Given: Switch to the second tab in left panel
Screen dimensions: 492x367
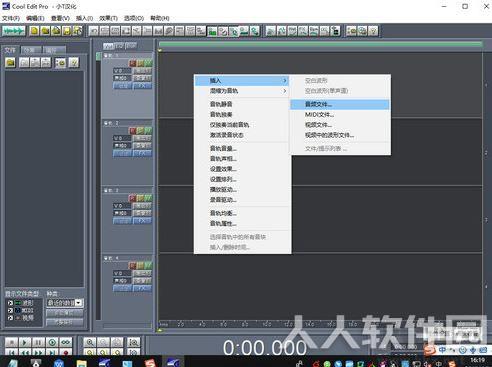Looking at the screenshot, I should tap(31, 50).
